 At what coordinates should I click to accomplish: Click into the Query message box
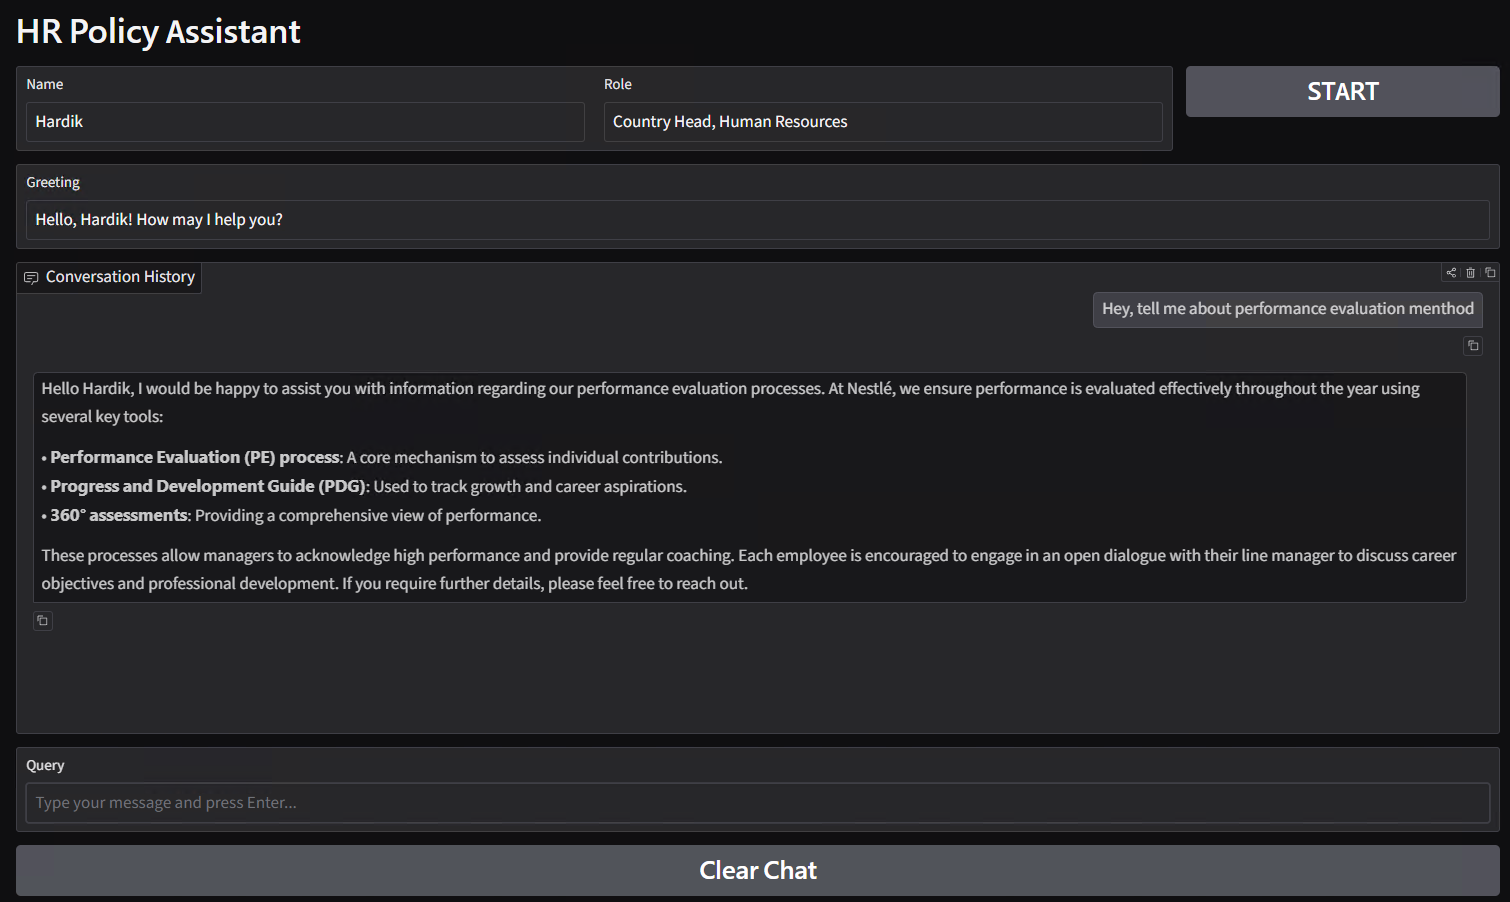[x=757, y=803]
